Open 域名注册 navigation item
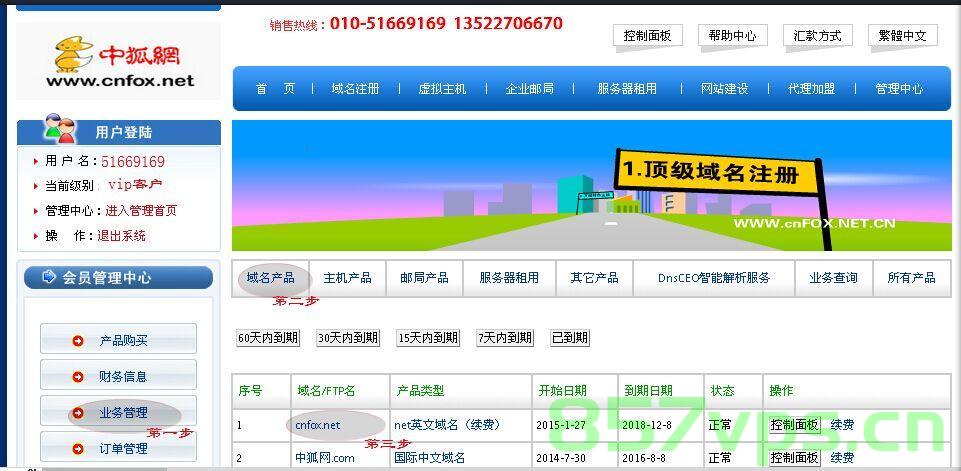The width and height of the screenshot is (961, 471). pos(355,89)
